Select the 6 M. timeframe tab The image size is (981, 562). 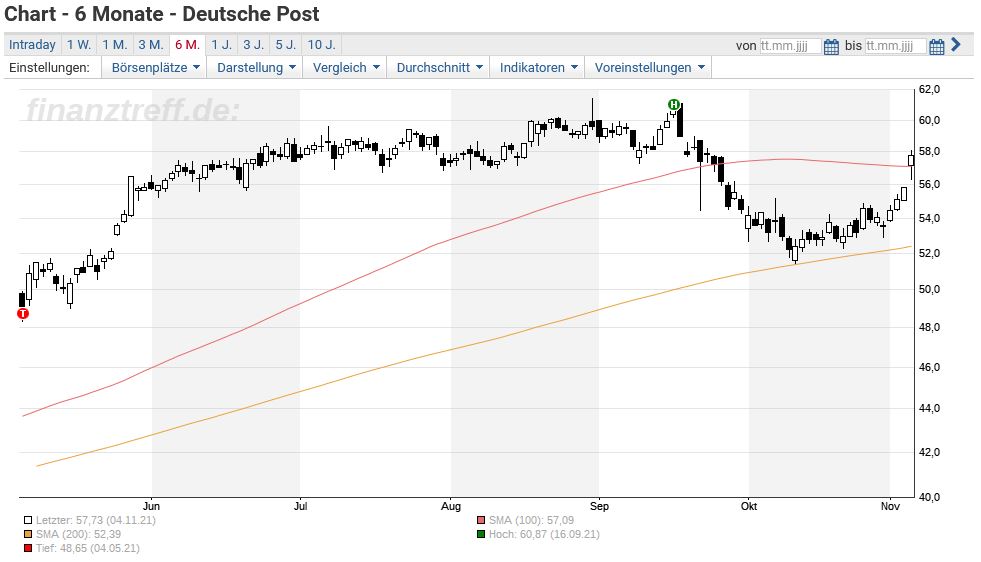click(x=187, y=45)
